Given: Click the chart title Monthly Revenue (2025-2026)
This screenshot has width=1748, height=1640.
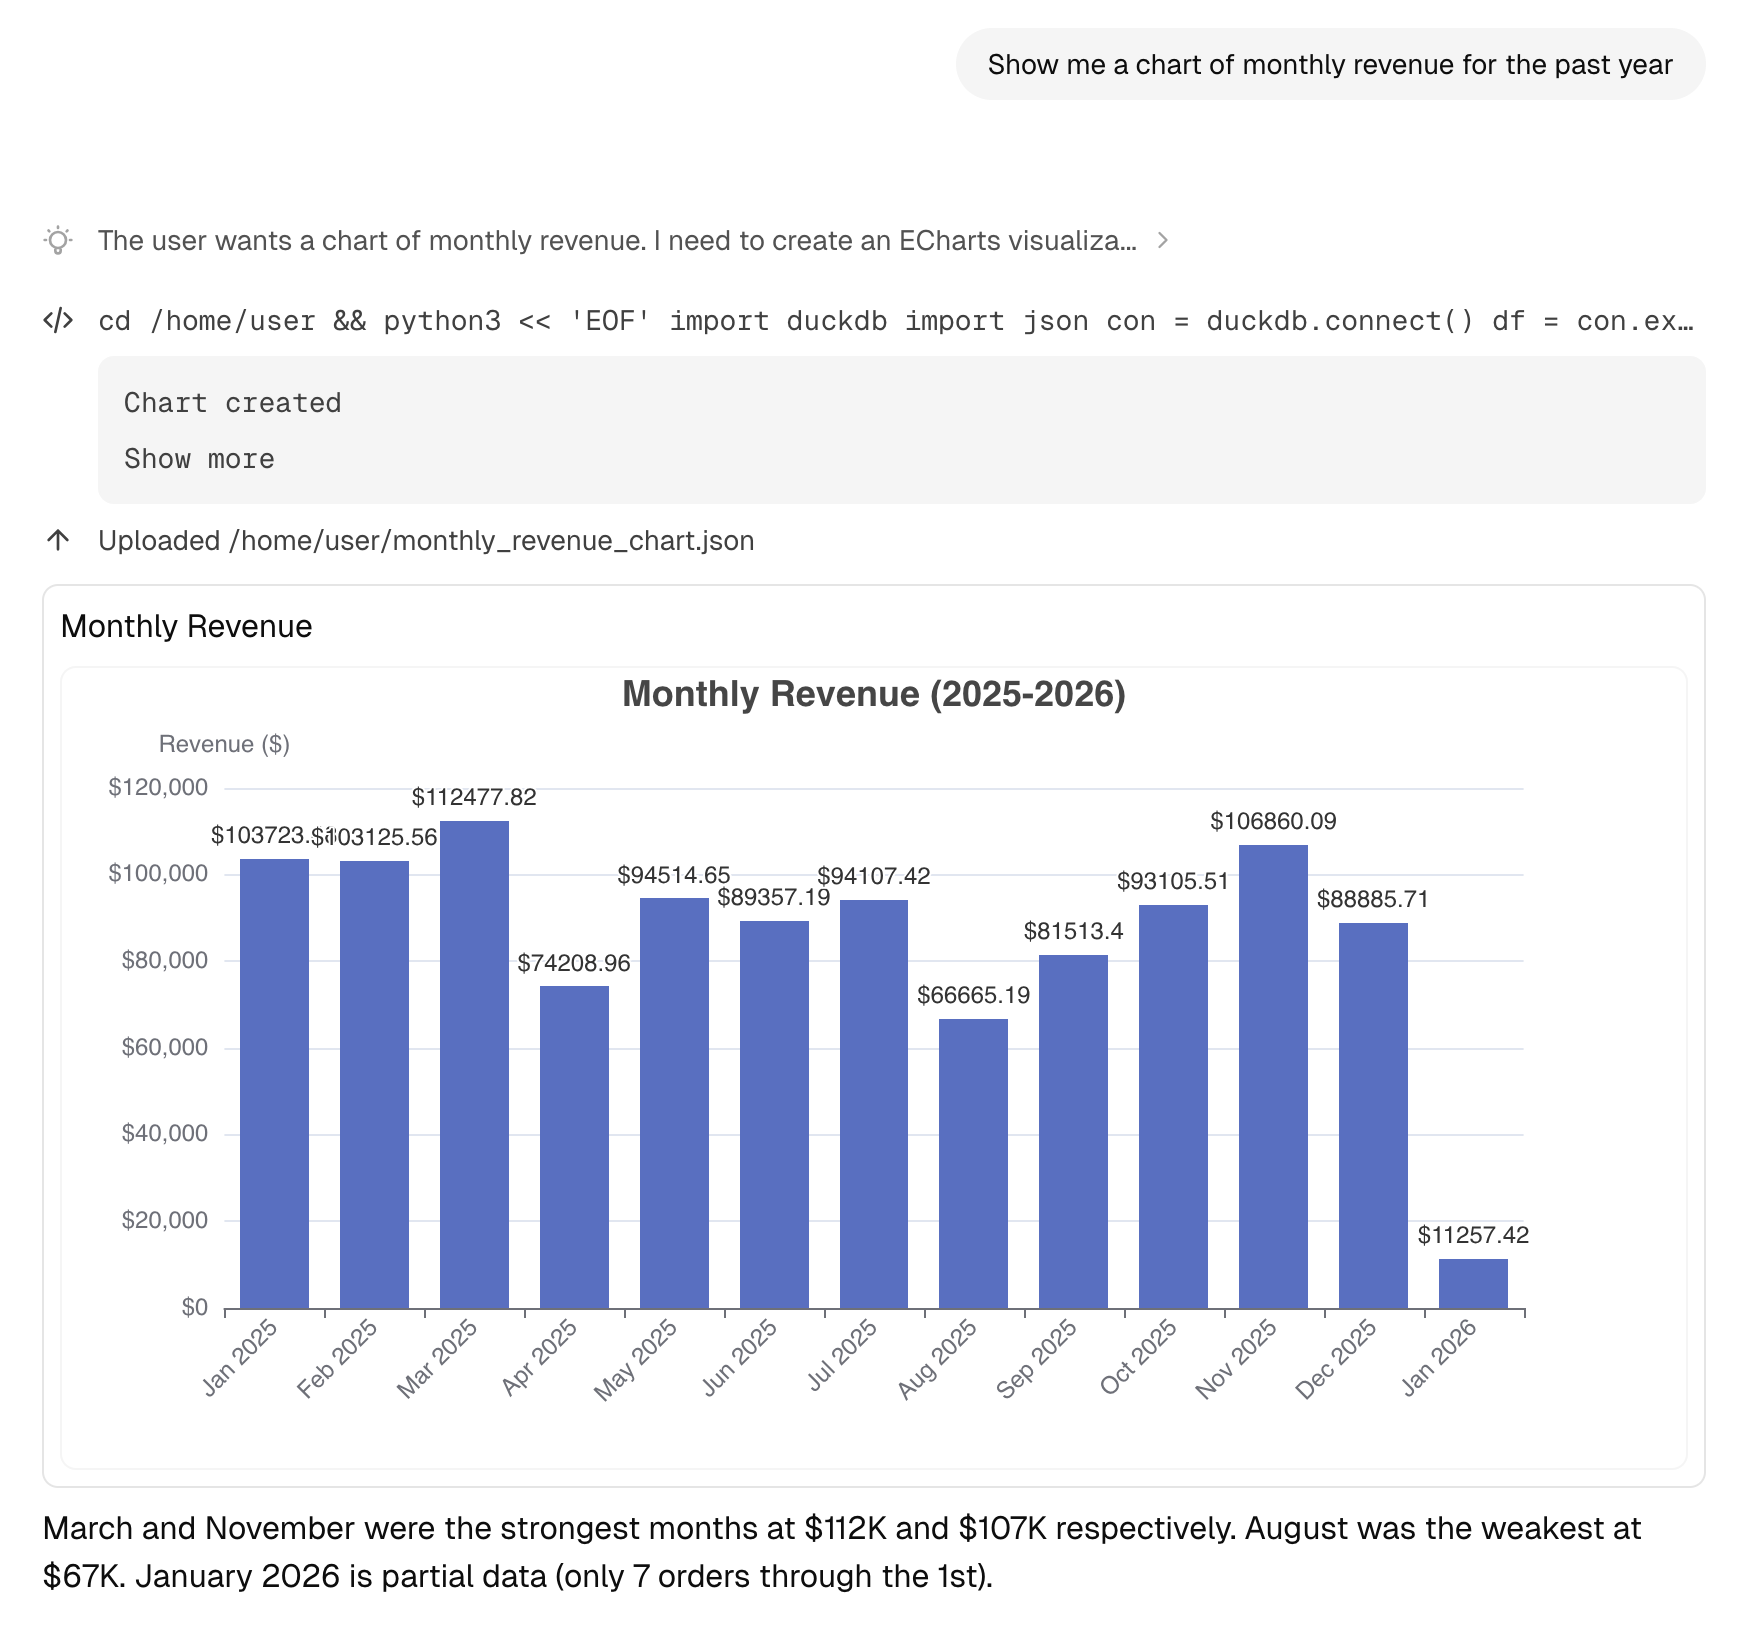Looking at the screenshot, I should pos(874,693).
